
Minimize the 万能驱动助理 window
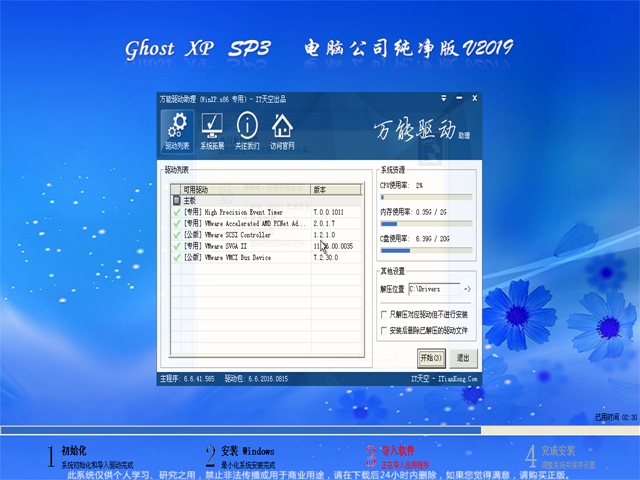459,98
